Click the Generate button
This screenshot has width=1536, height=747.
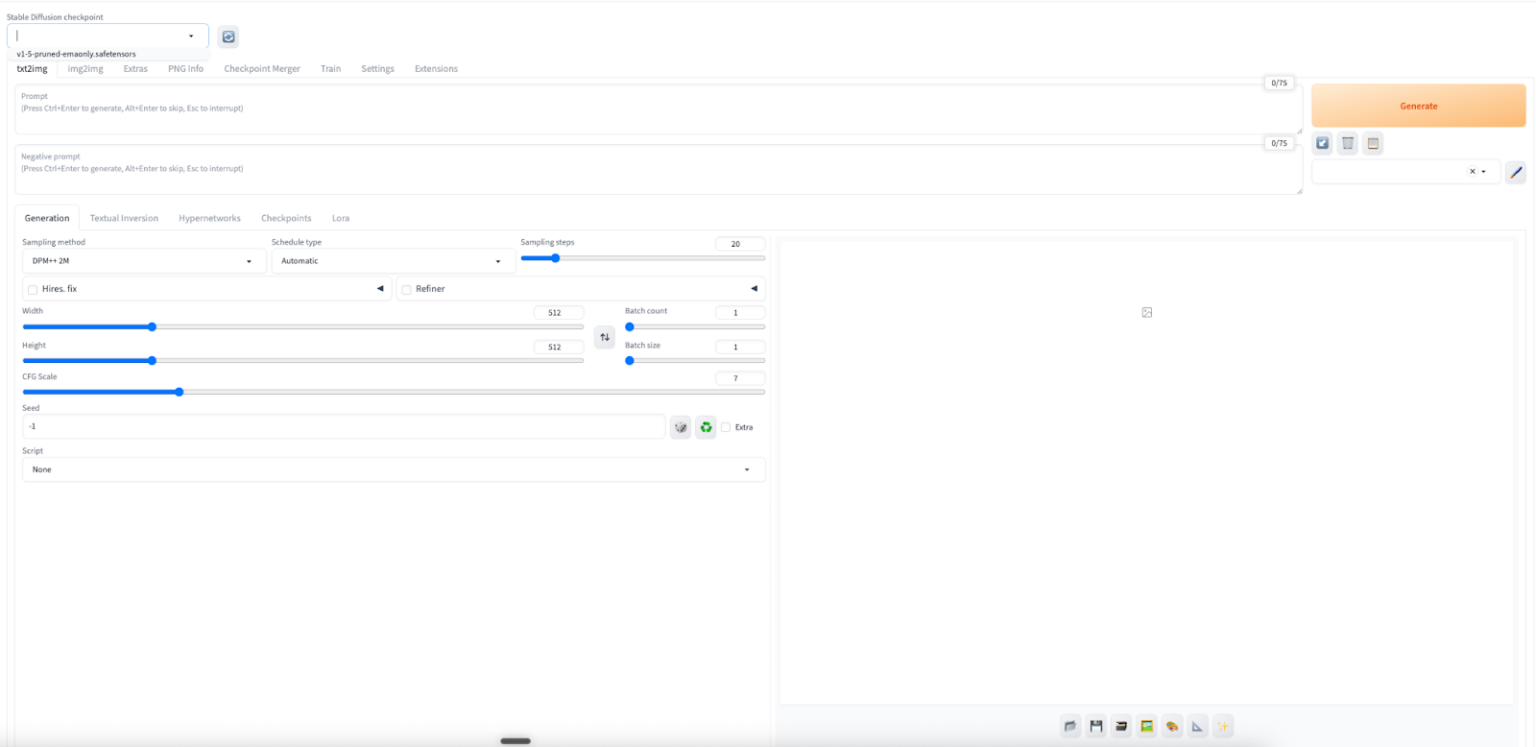(1419, 106)
